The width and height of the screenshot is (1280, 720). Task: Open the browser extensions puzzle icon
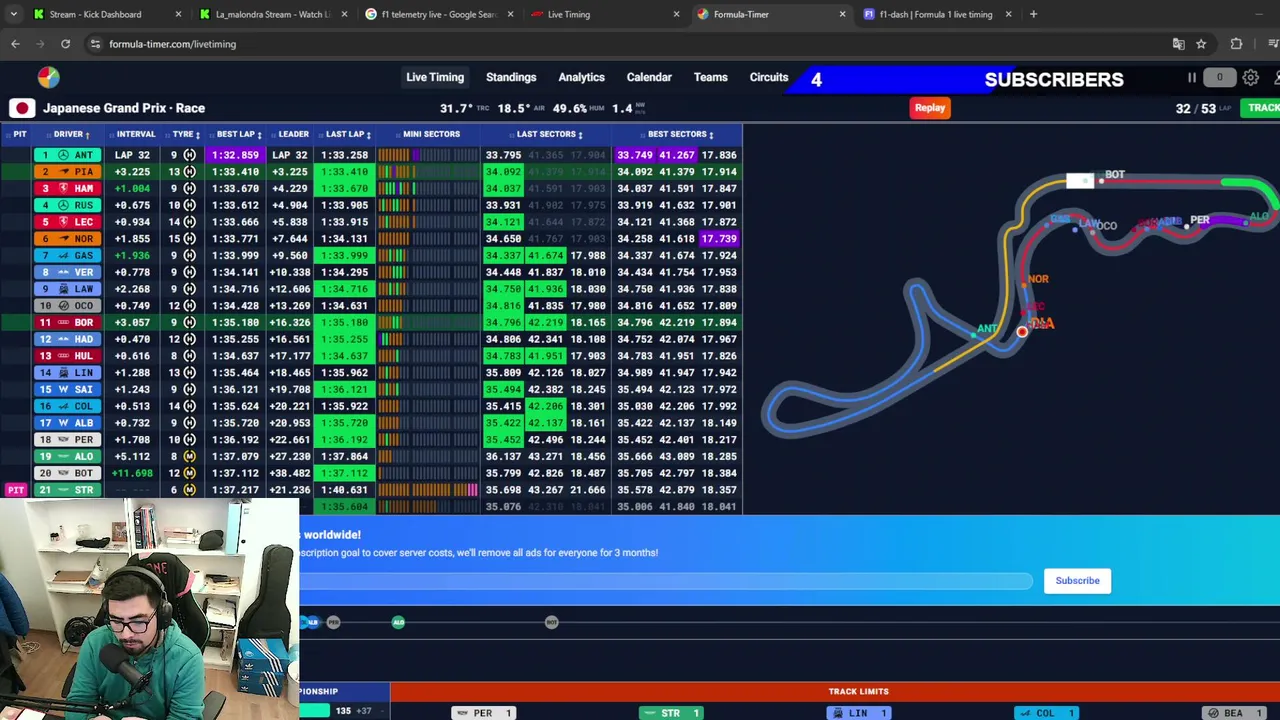[1236, 44]
